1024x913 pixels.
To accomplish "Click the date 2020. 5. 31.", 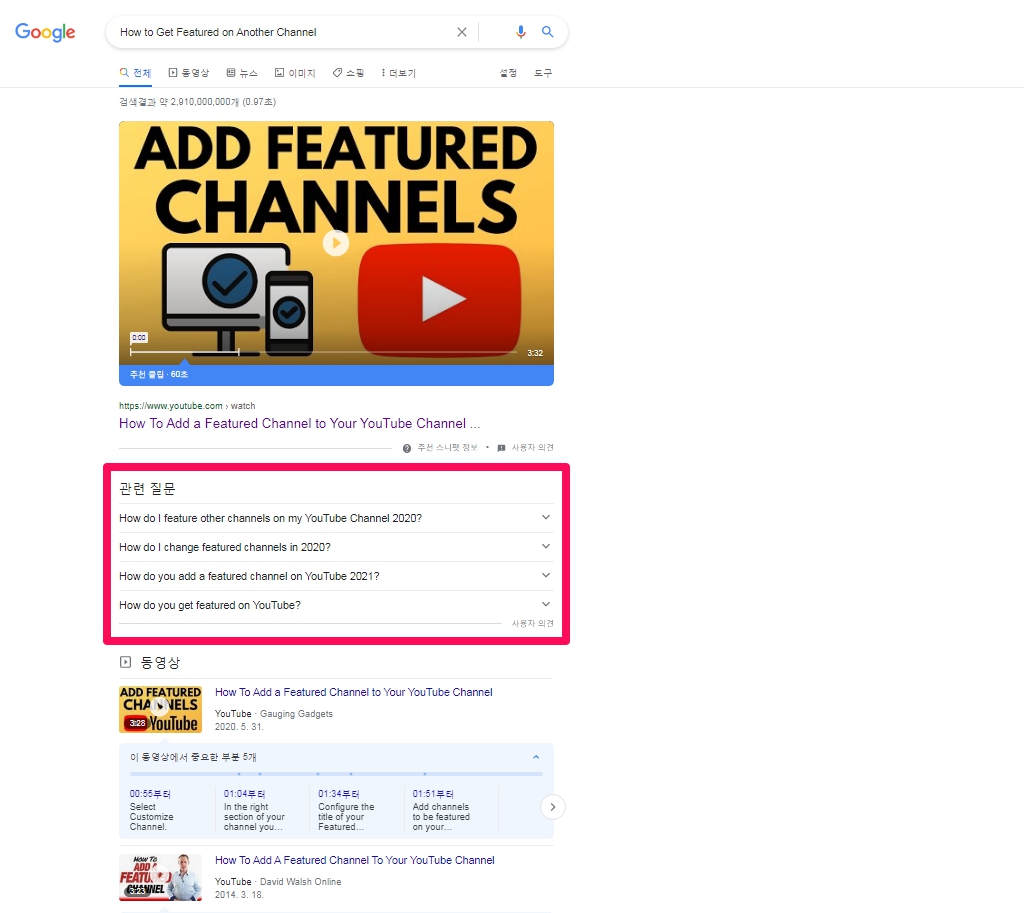I will click(239, 727).
